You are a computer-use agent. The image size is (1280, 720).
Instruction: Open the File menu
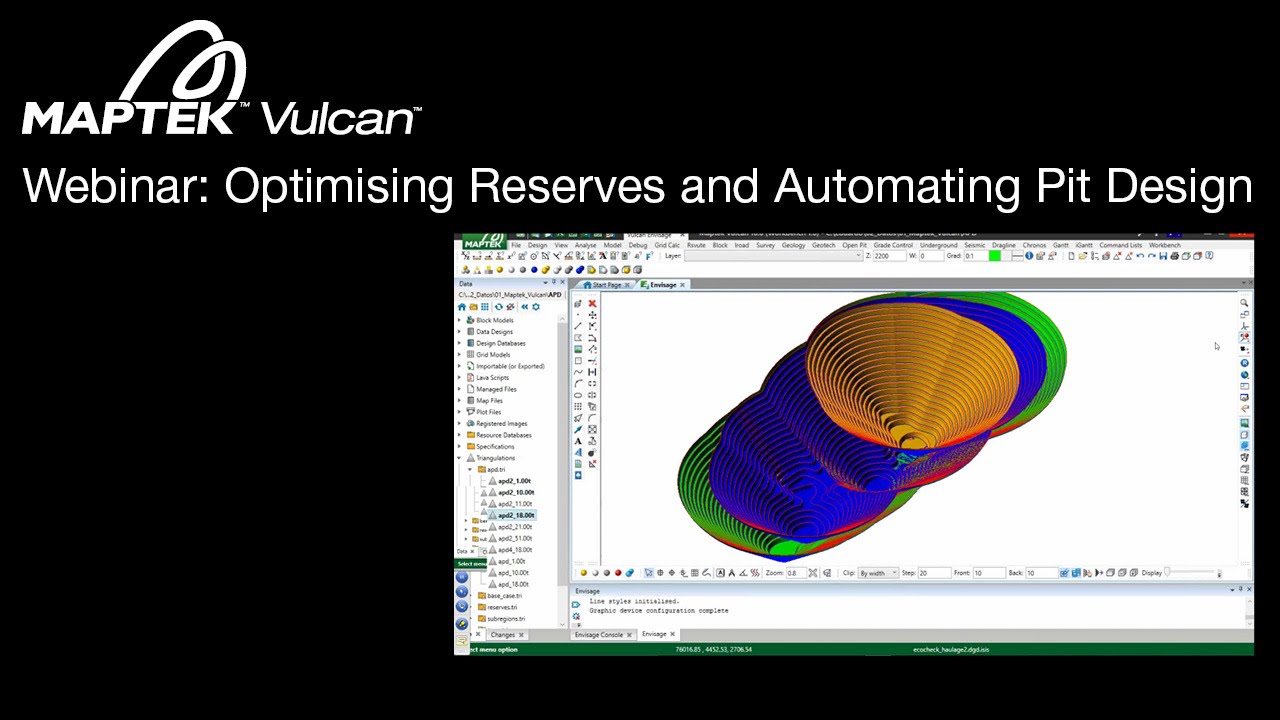516,245
